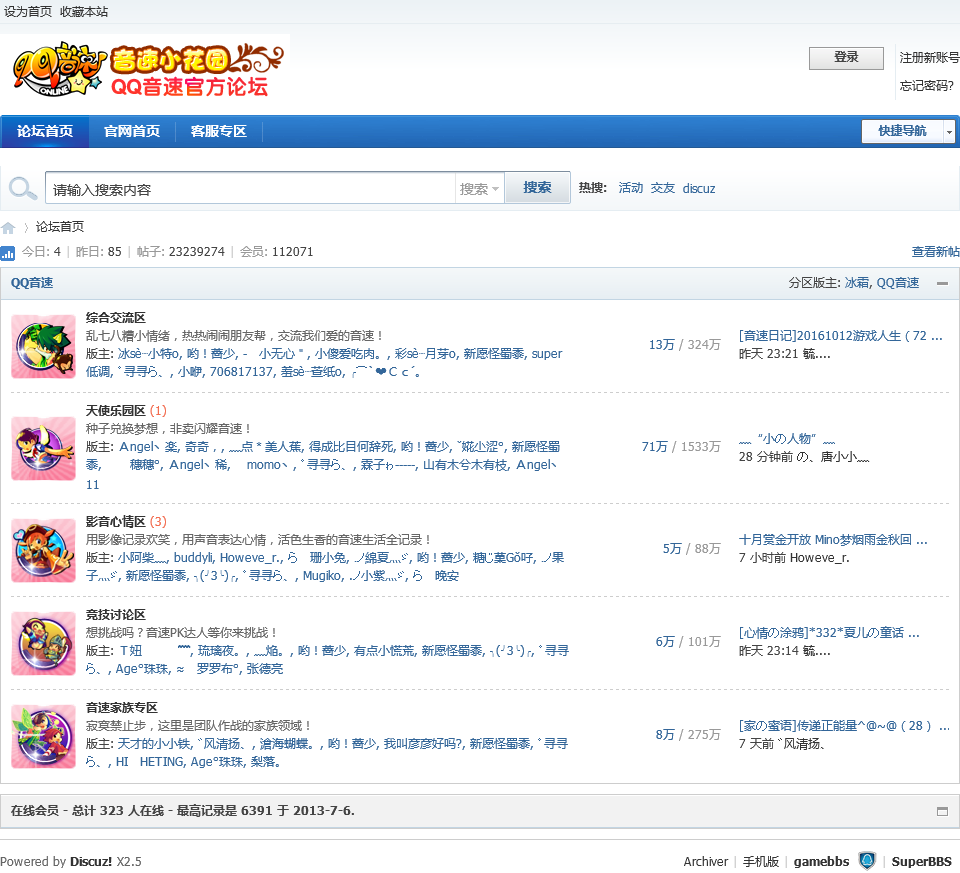Open latest post [家の蜜语]传递正能量

844,725
